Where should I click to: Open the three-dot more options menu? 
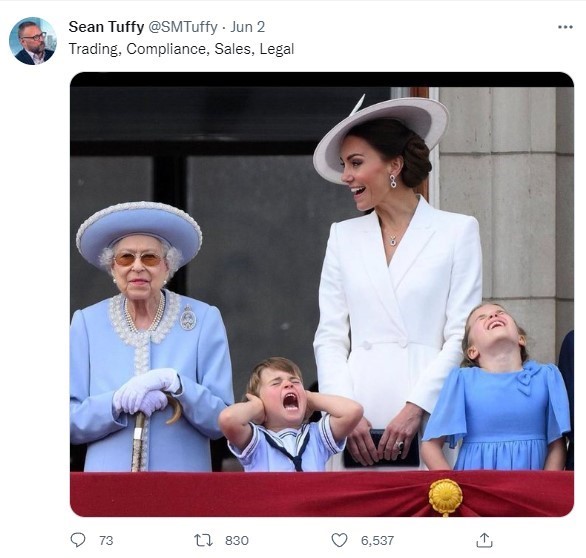pos(565,27)
